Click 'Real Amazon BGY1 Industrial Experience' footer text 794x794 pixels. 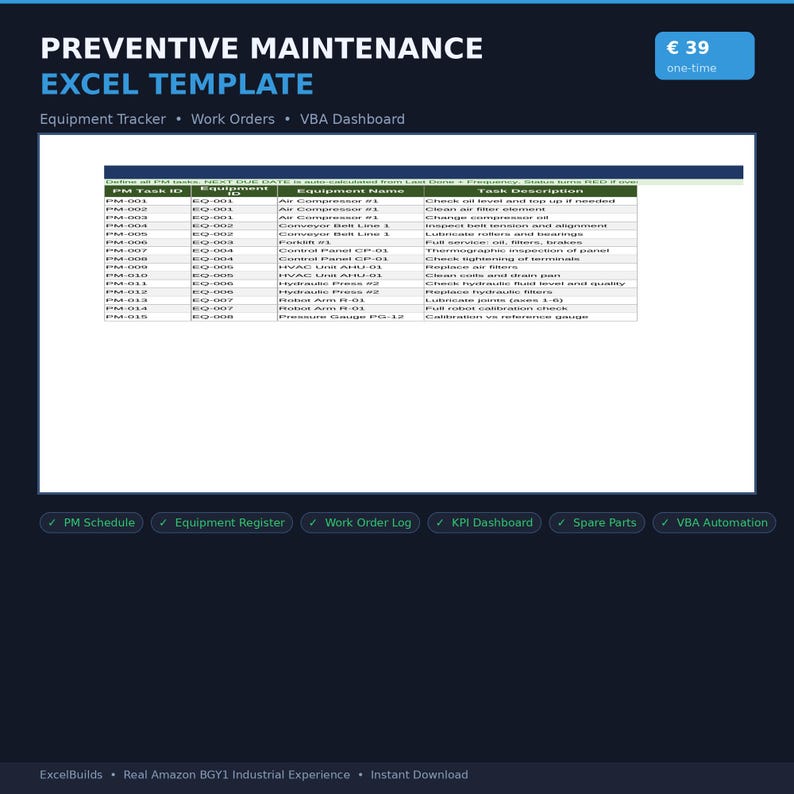(x=236, y=775)
